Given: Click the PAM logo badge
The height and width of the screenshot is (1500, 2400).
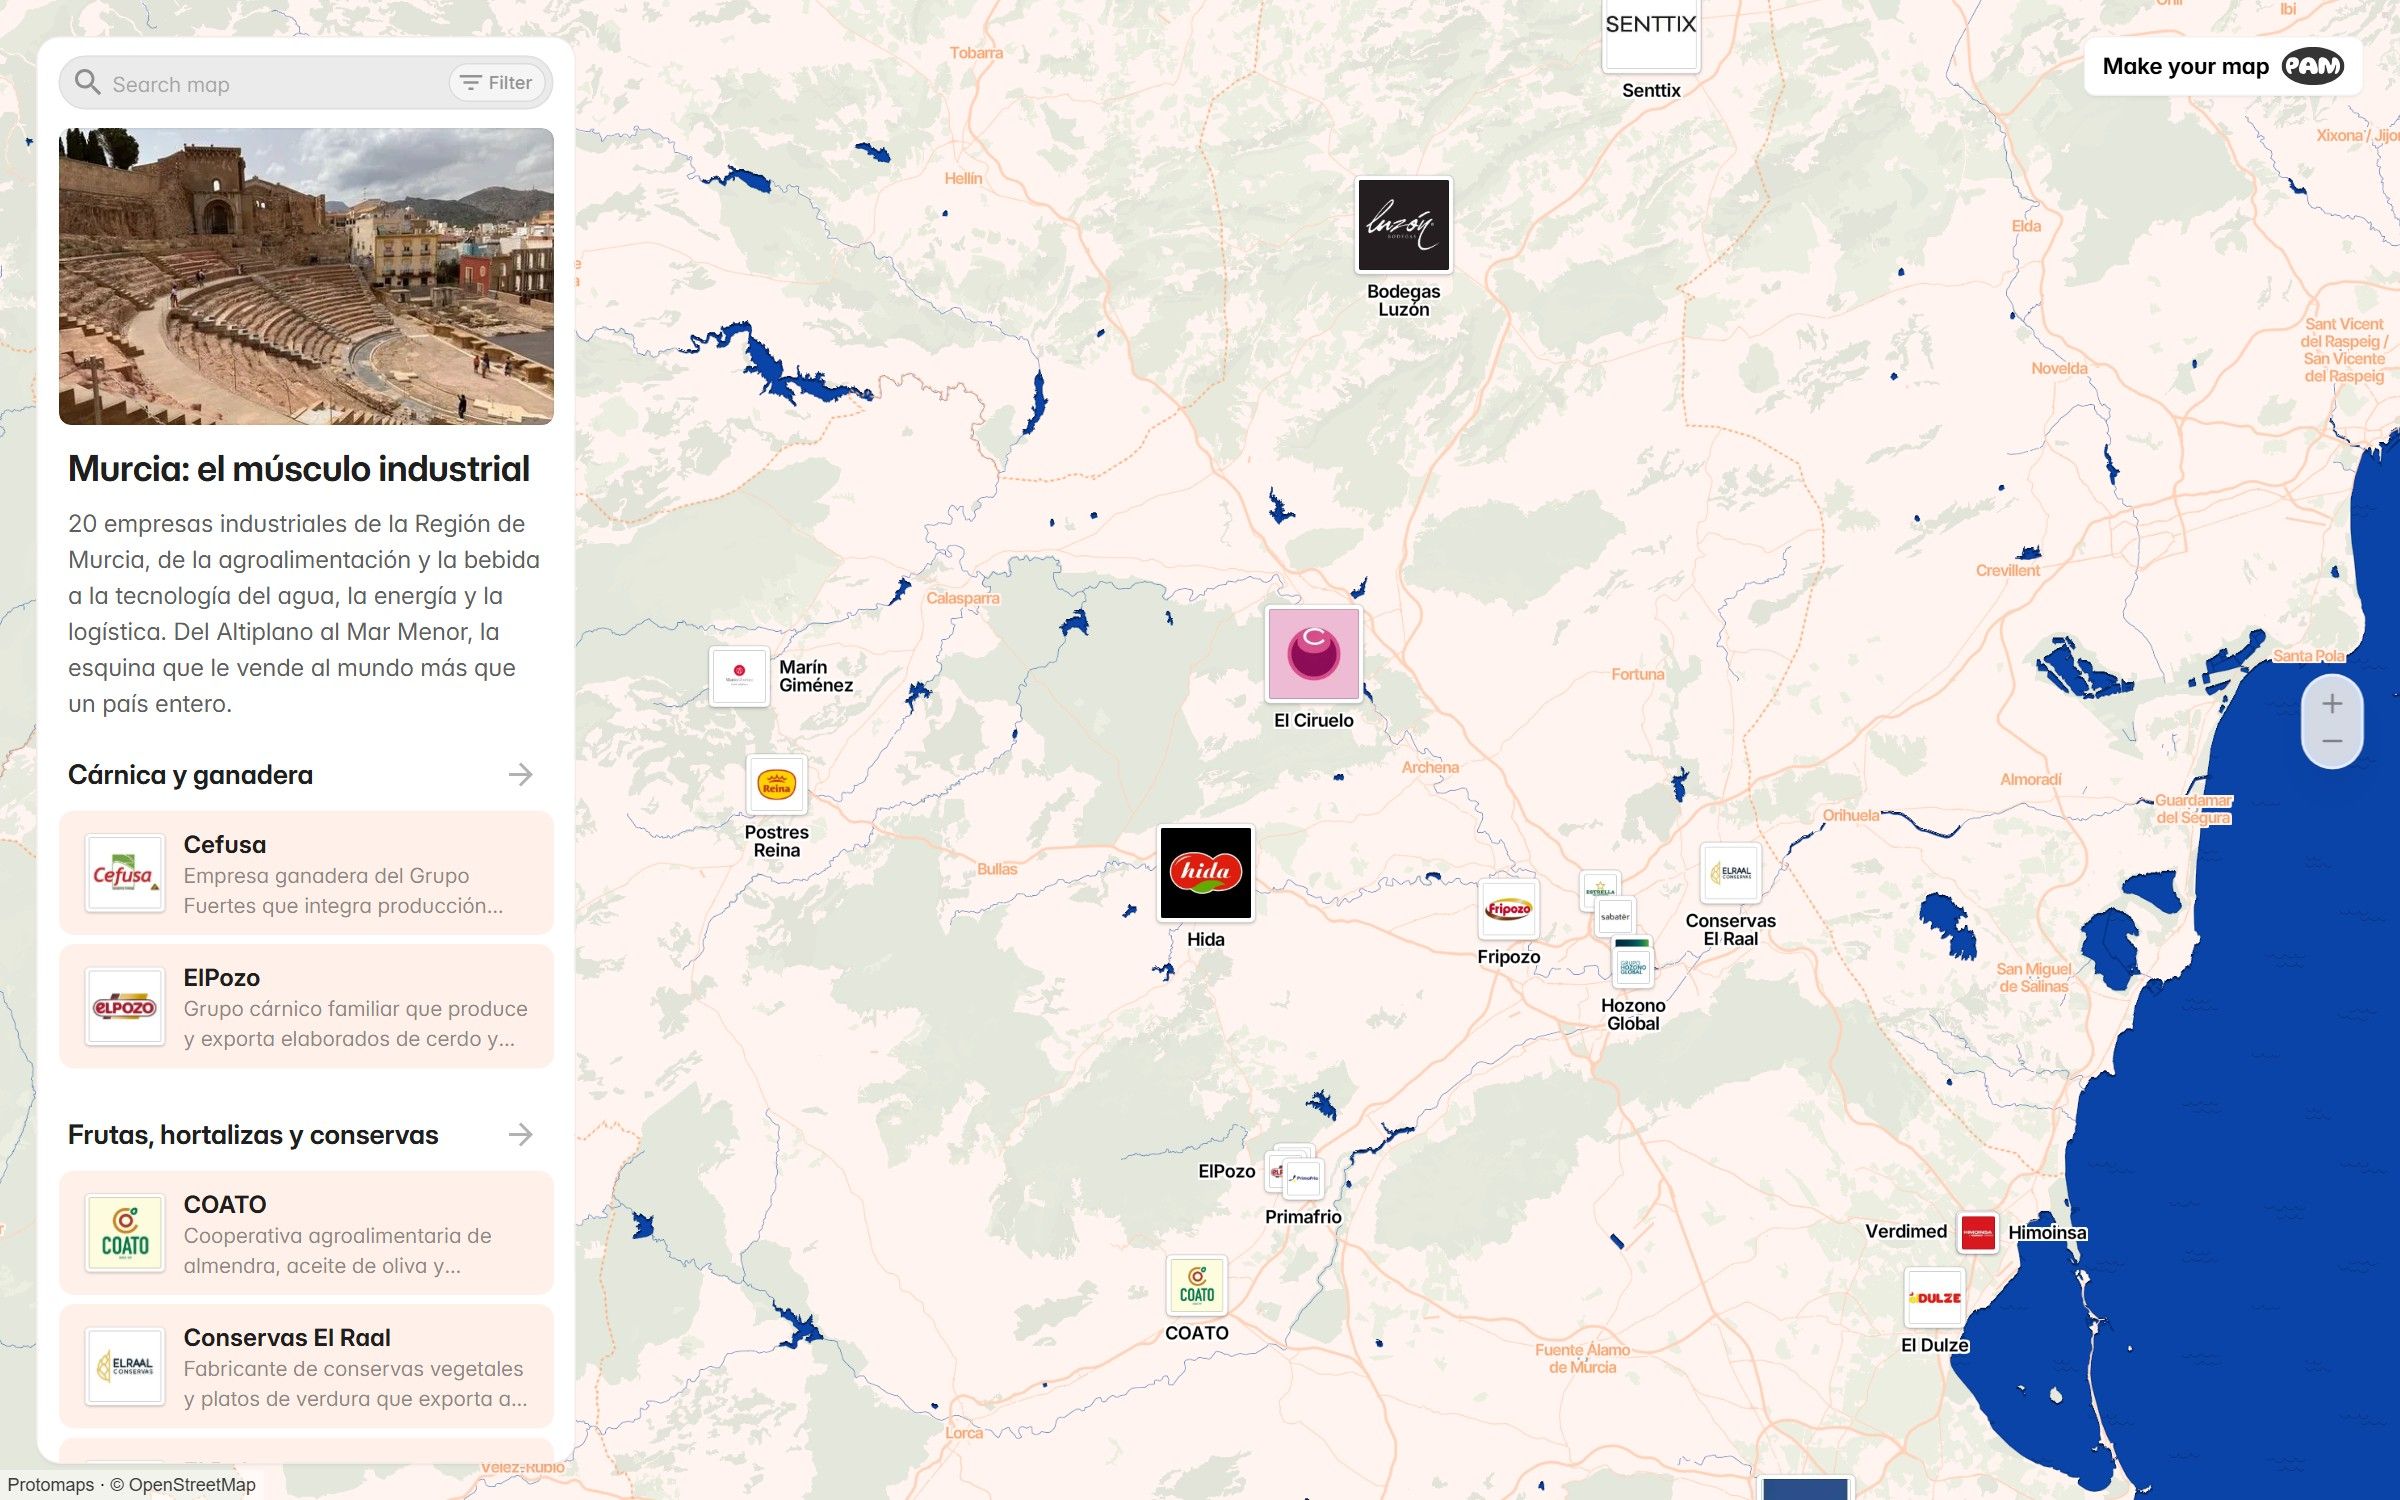Looking at the screenshot, I should coord(2312,66).
